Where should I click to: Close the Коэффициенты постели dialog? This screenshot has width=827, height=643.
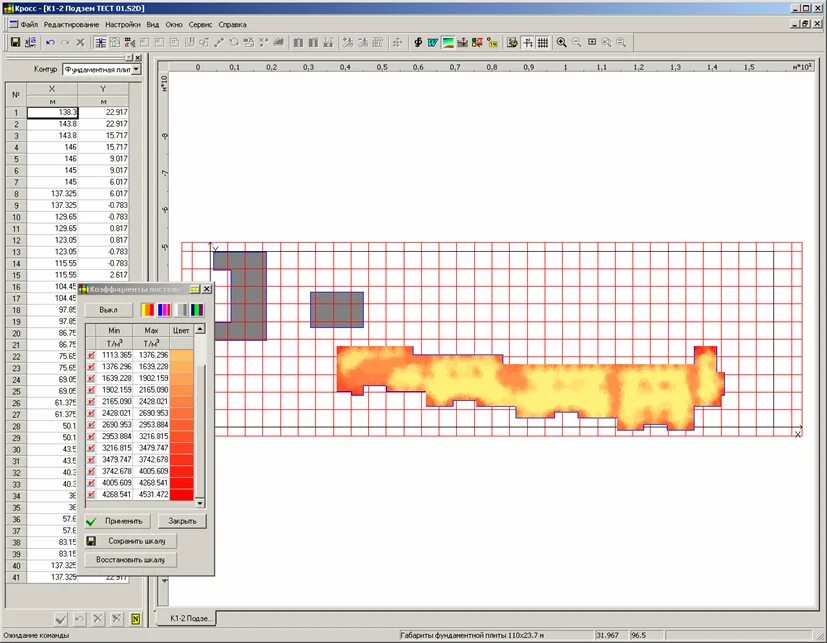[207, 289]
